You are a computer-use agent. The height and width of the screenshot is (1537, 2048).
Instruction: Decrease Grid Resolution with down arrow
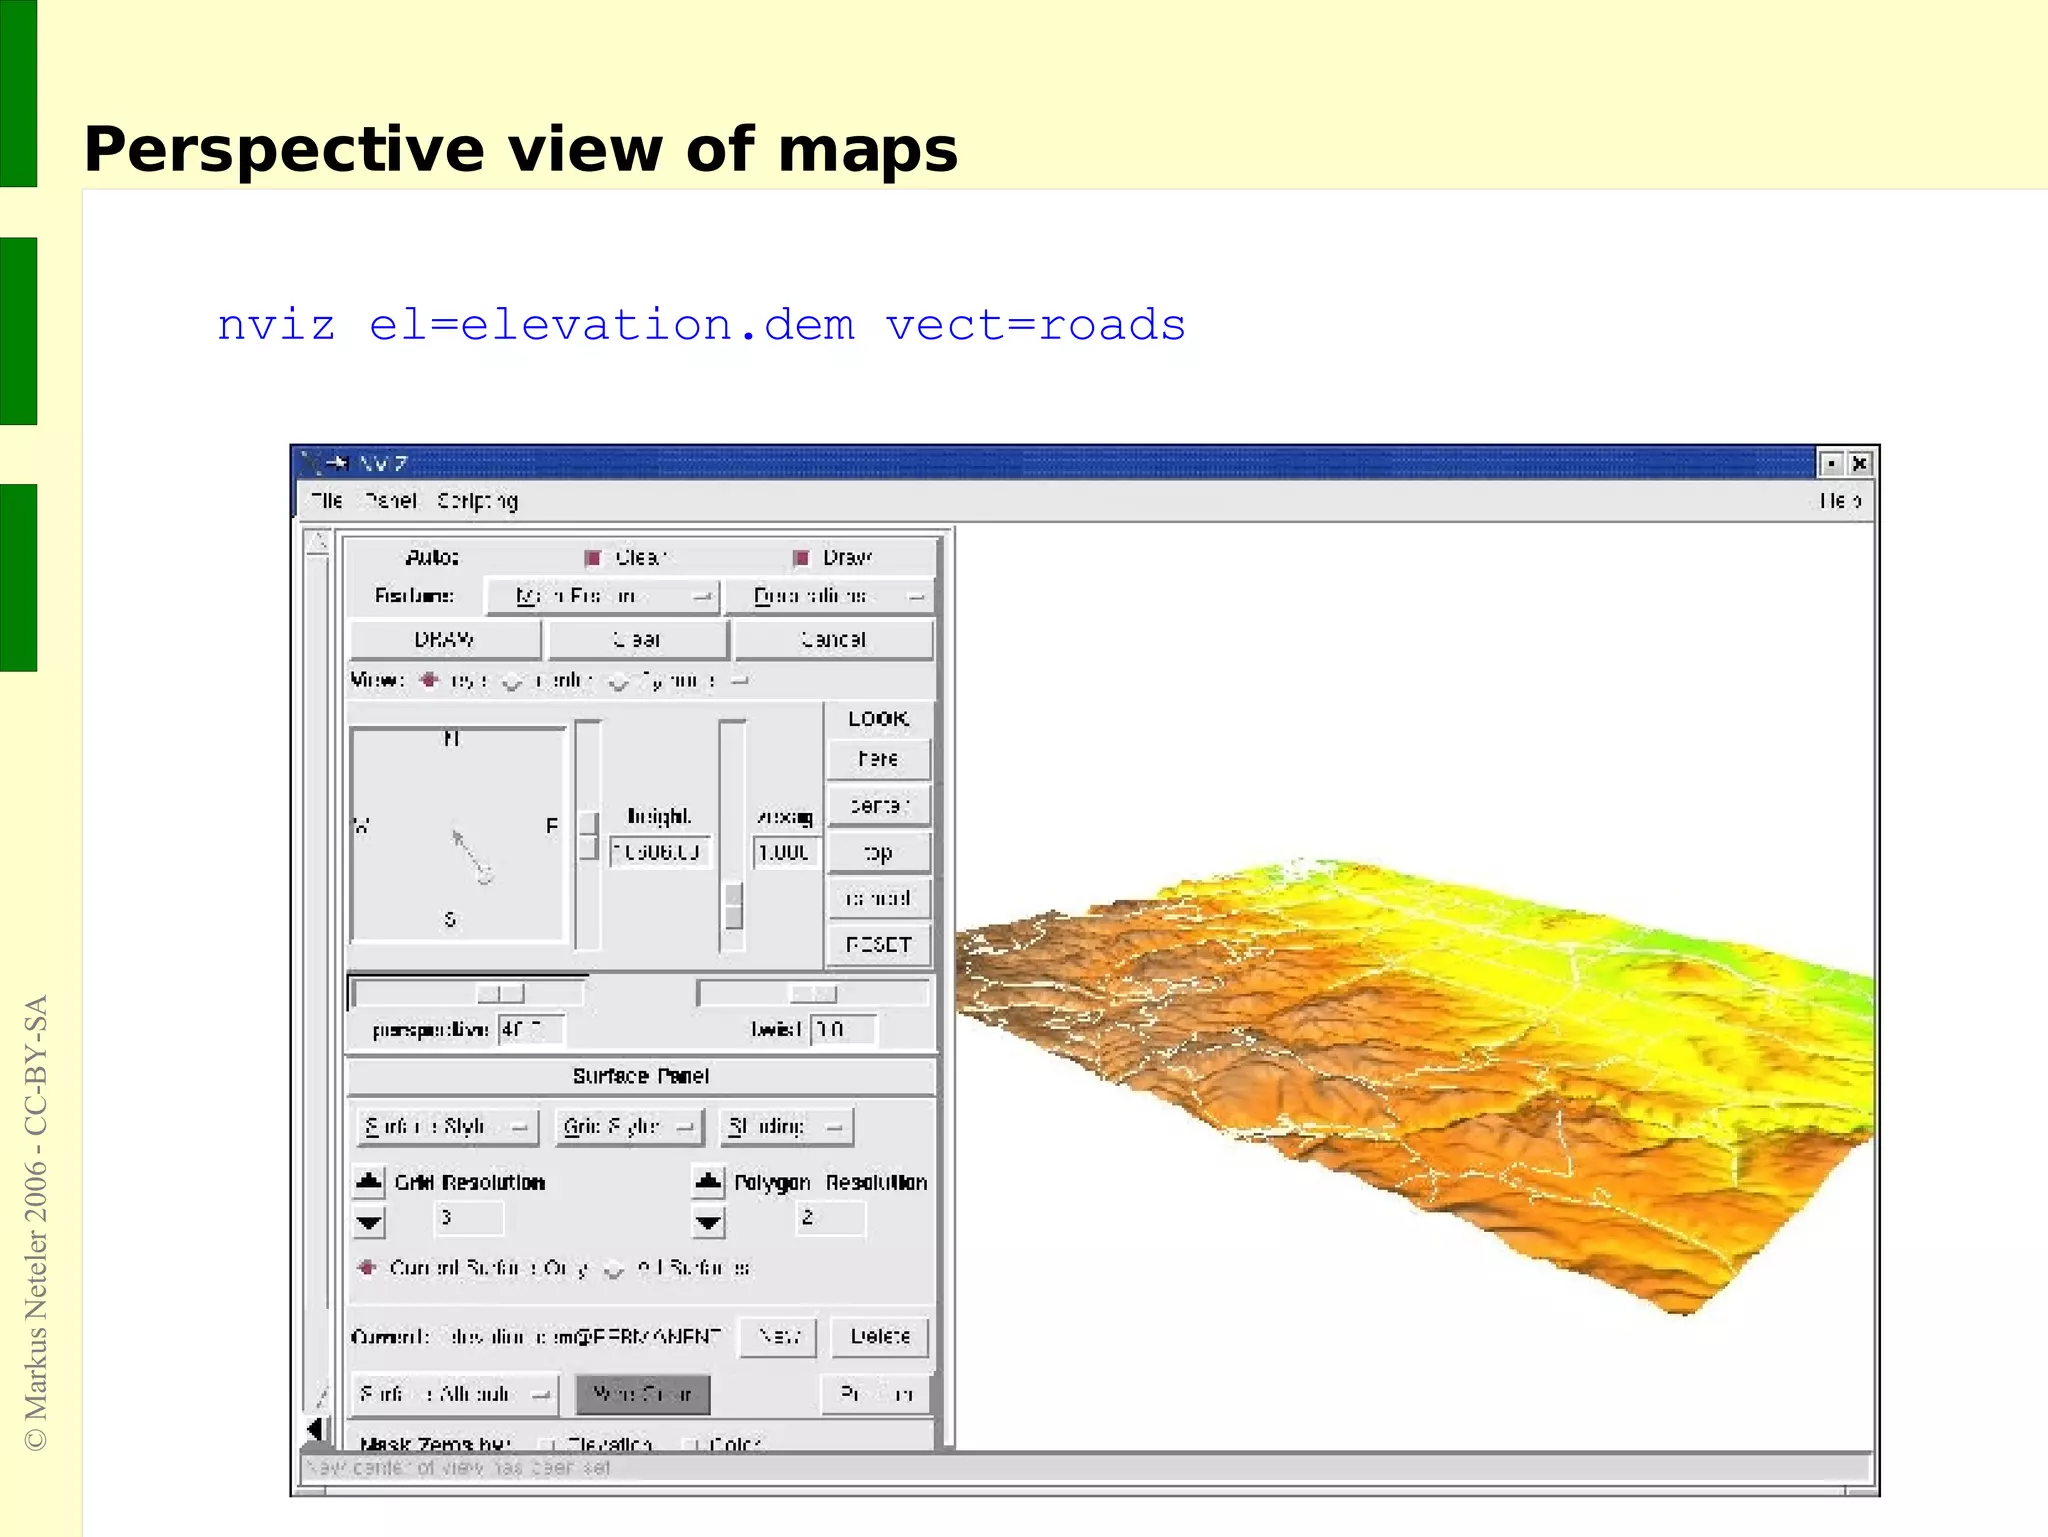(x=369, y=1222)
